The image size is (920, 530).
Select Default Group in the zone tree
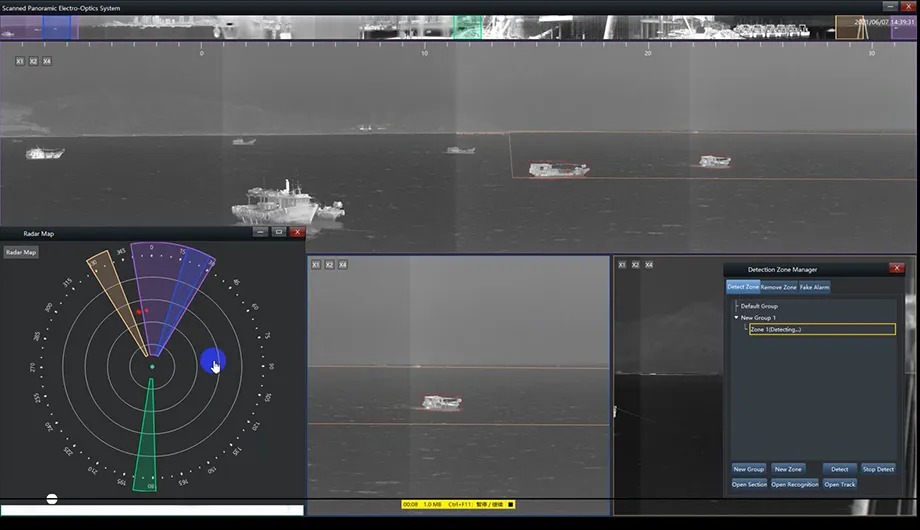758,306
